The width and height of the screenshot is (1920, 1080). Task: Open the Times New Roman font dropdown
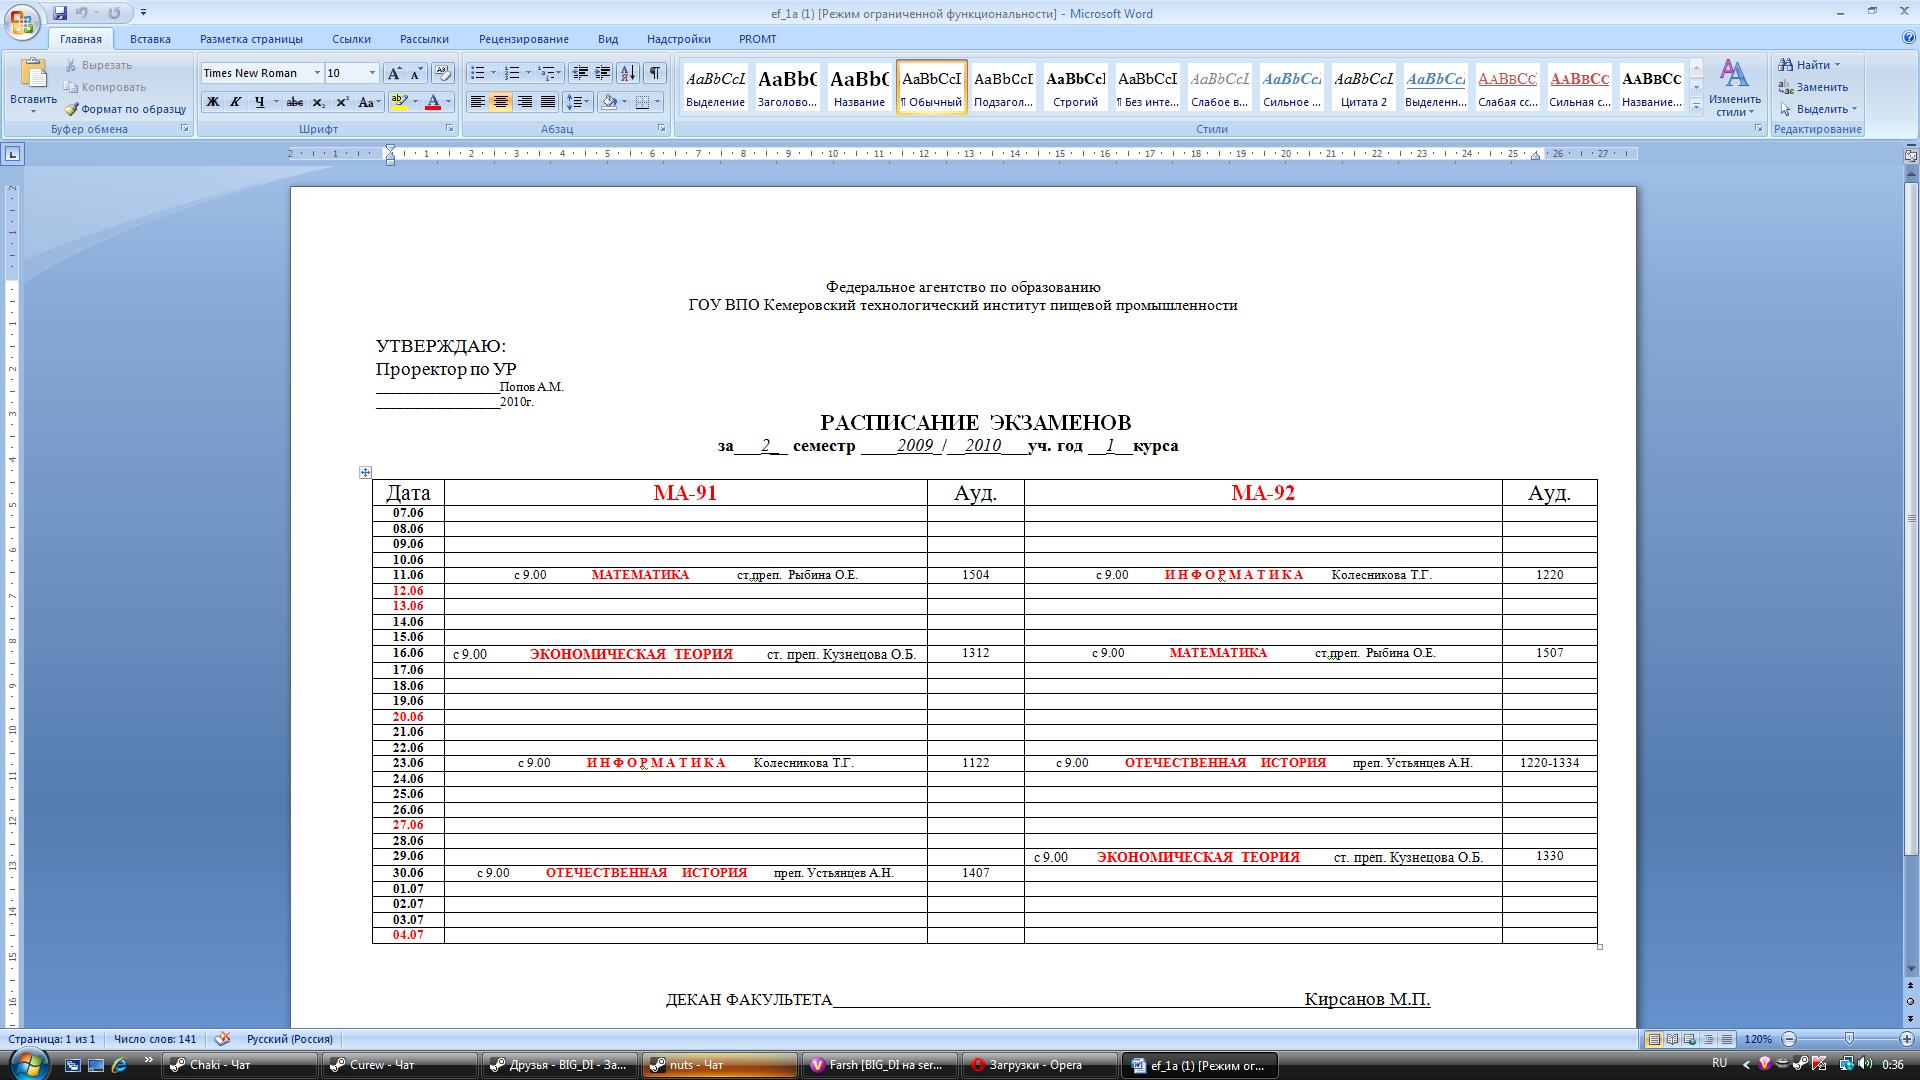[317, 73]
